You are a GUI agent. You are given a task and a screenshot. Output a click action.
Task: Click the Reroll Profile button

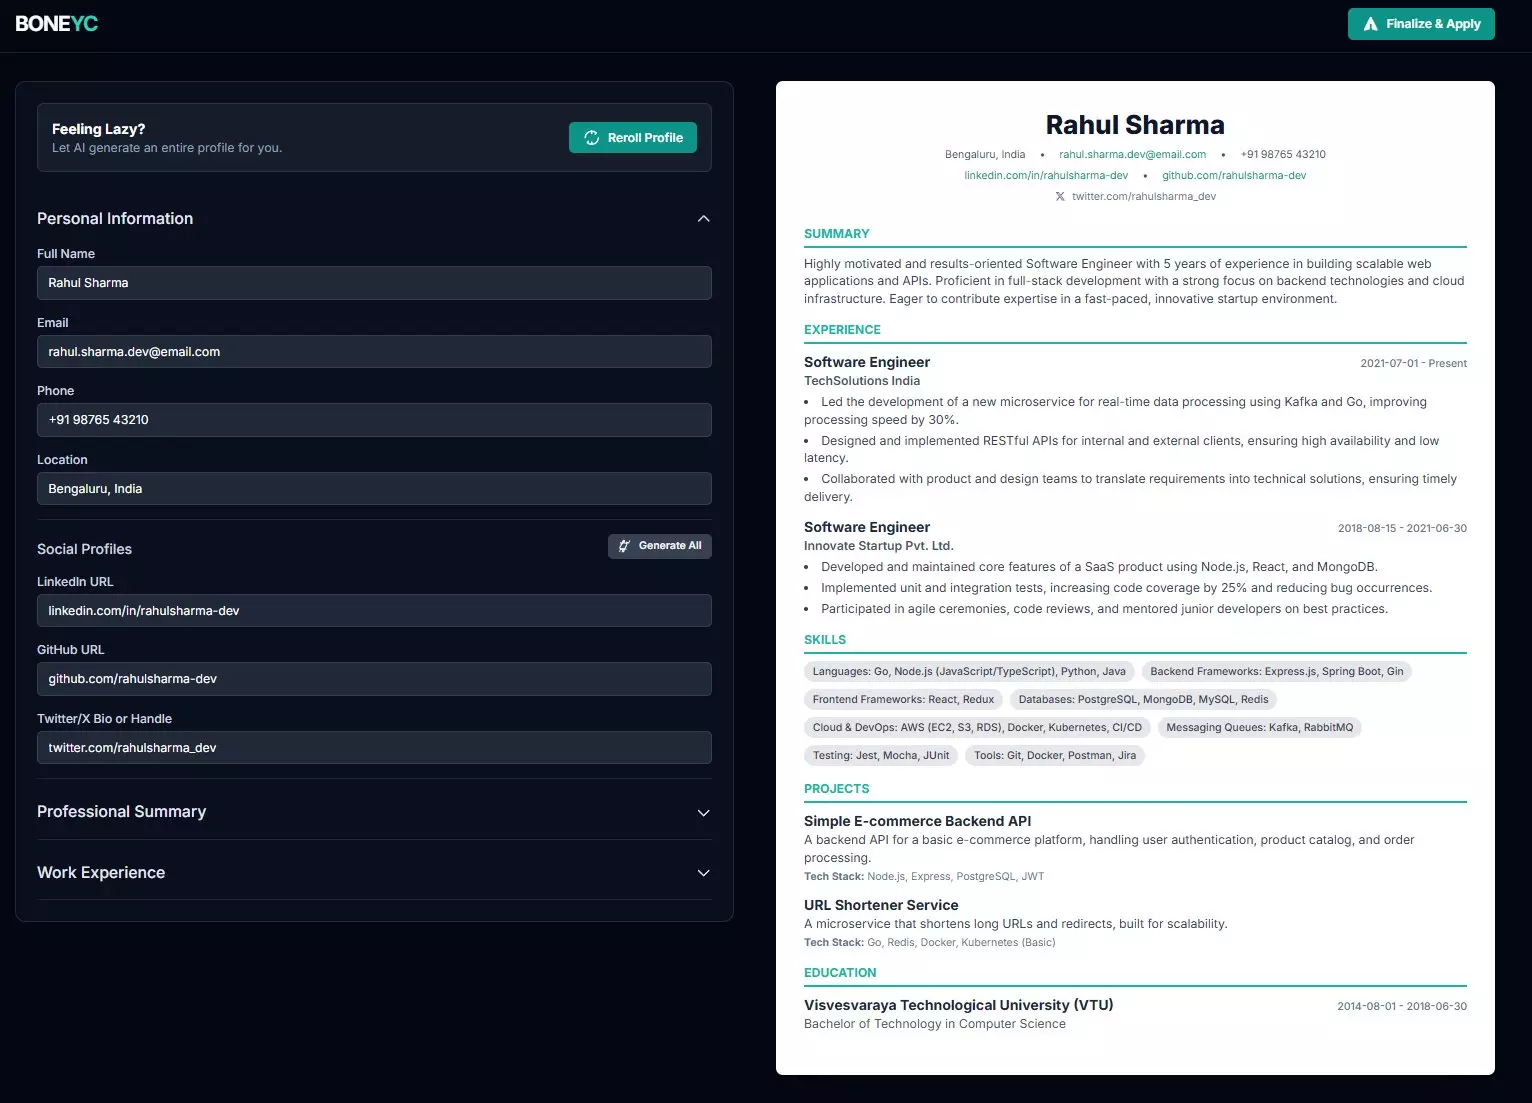tap(633, 138)
